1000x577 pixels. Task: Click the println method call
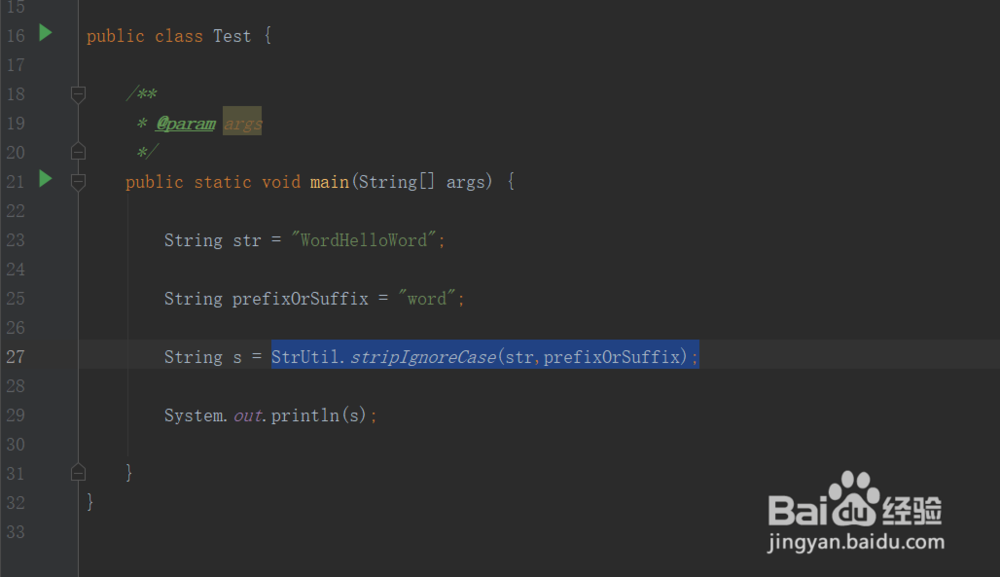[306, 415]
